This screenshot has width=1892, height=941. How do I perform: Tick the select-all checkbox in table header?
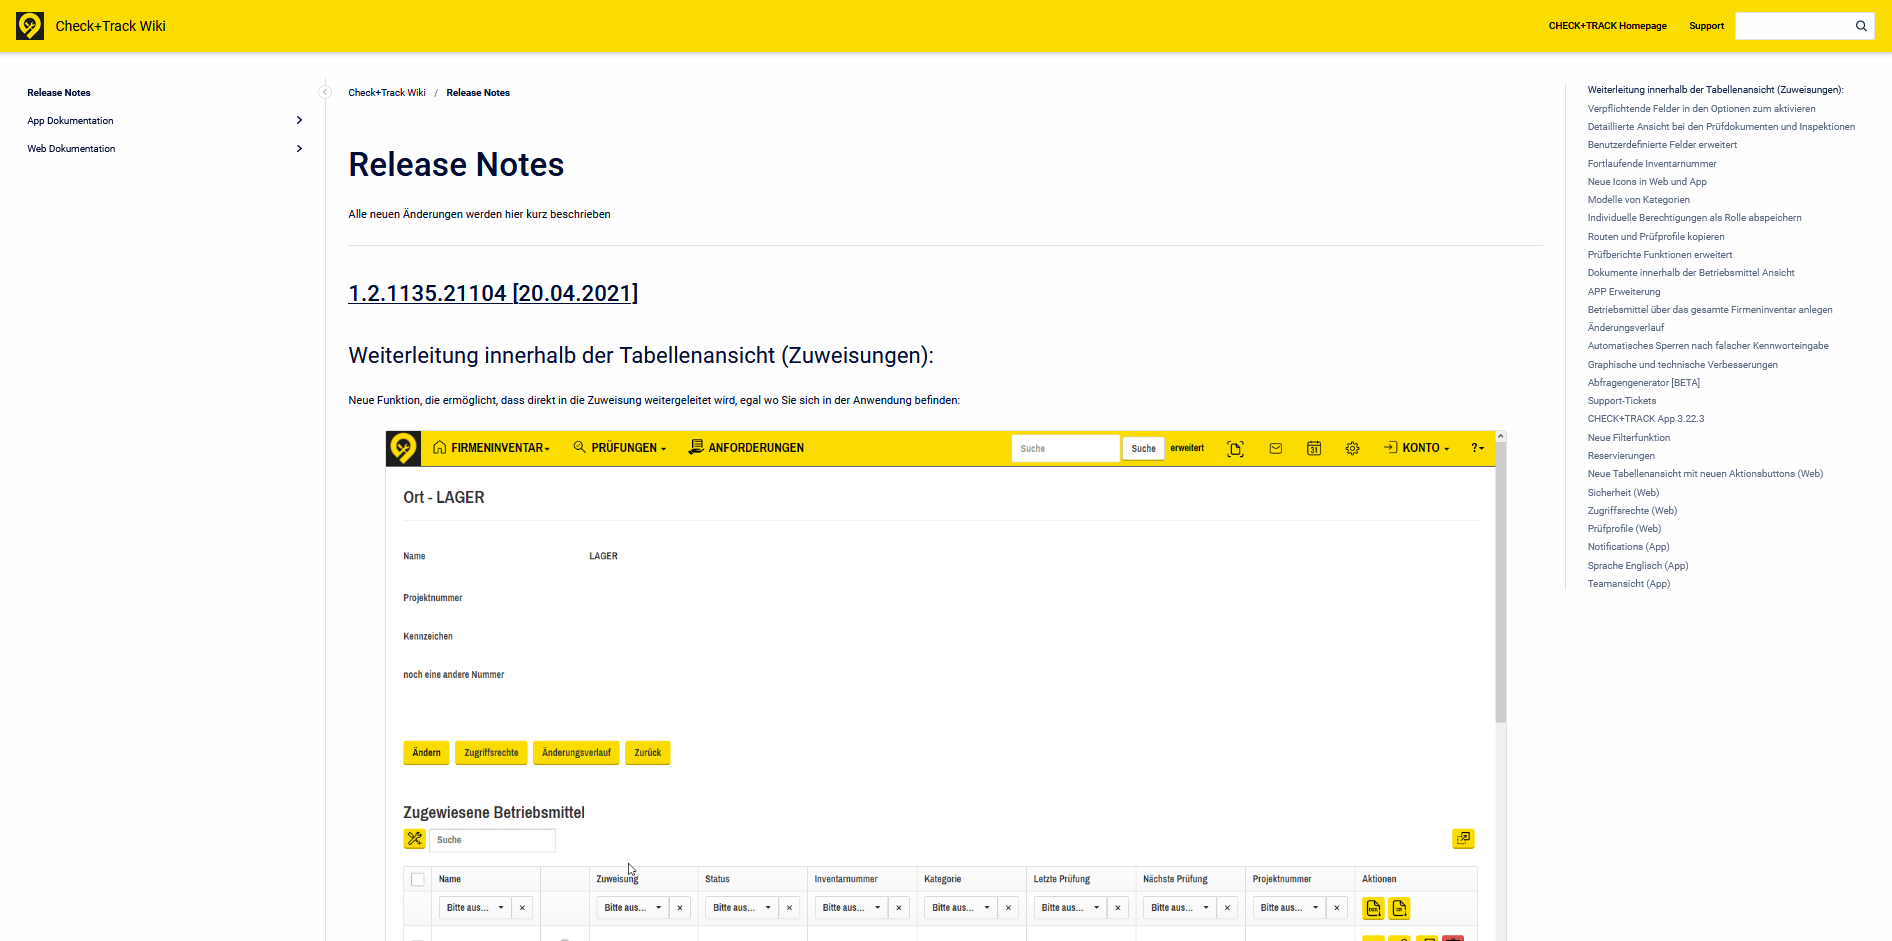pos(418,880)
